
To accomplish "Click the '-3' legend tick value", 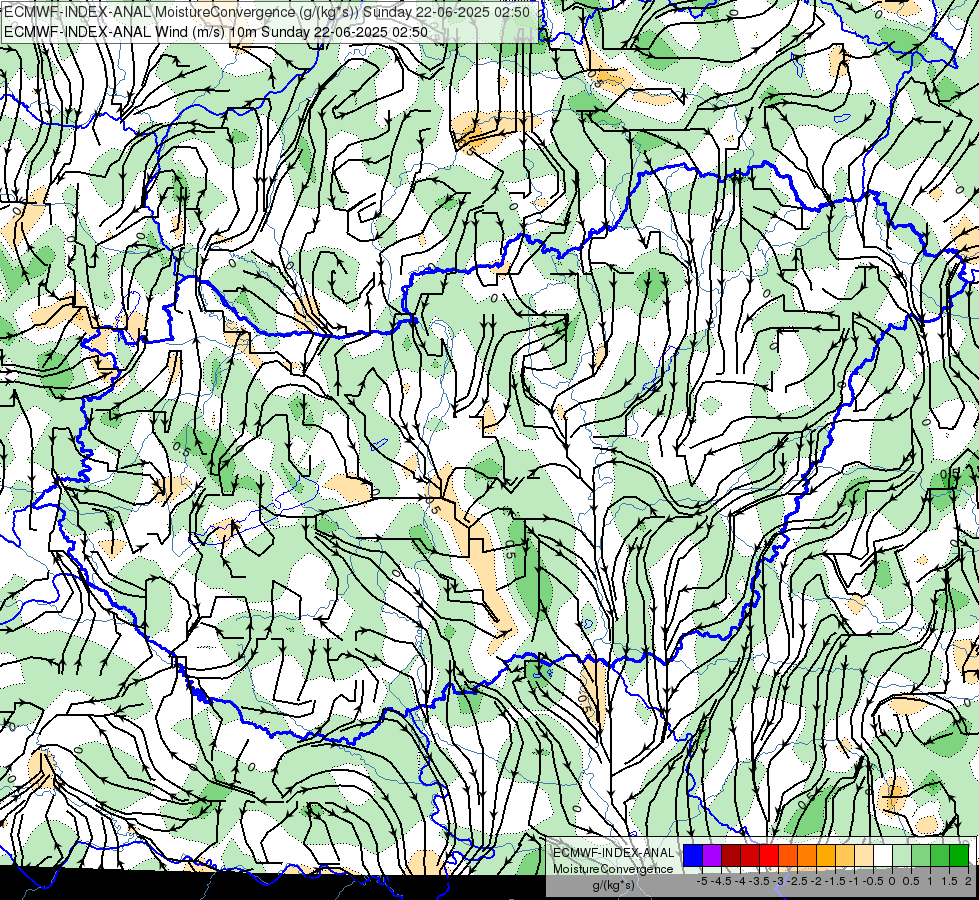I will click(778, 881).
